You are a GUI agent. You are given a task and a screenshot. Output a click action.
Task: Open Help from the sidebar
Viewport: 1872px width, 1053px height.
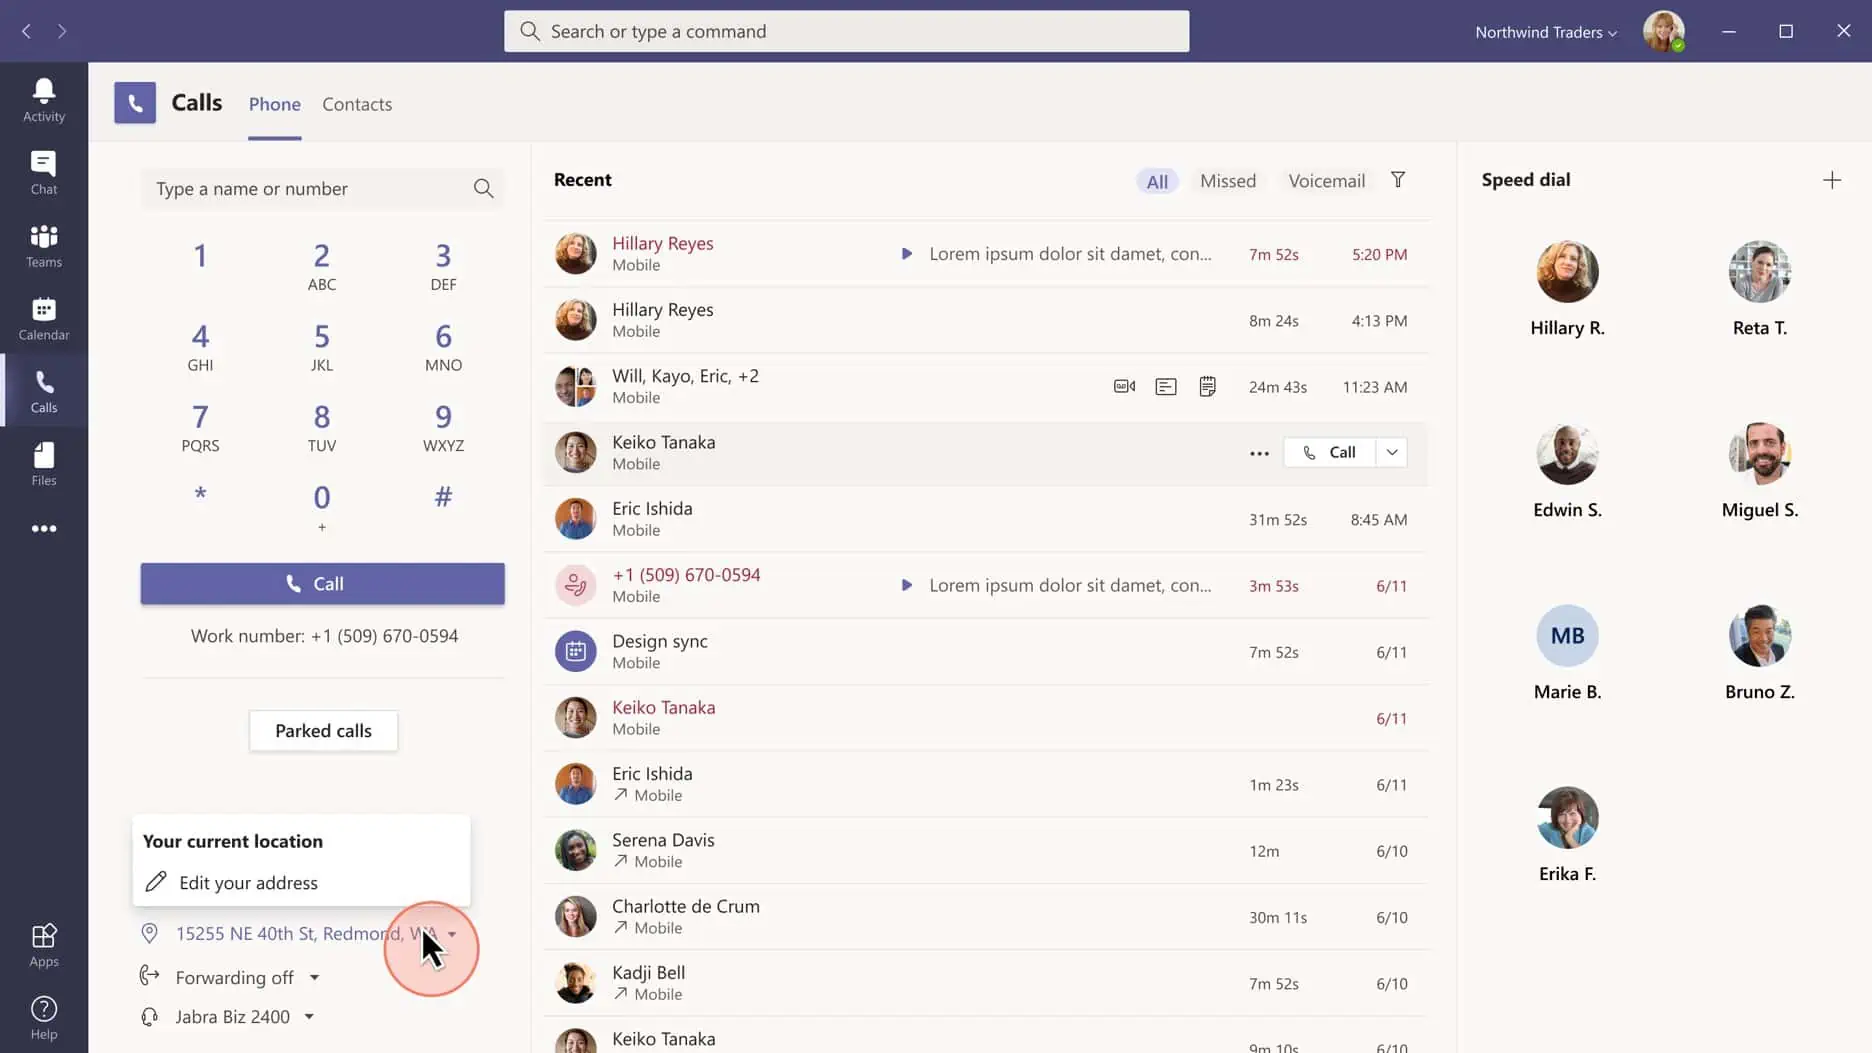coord(44,1018)
